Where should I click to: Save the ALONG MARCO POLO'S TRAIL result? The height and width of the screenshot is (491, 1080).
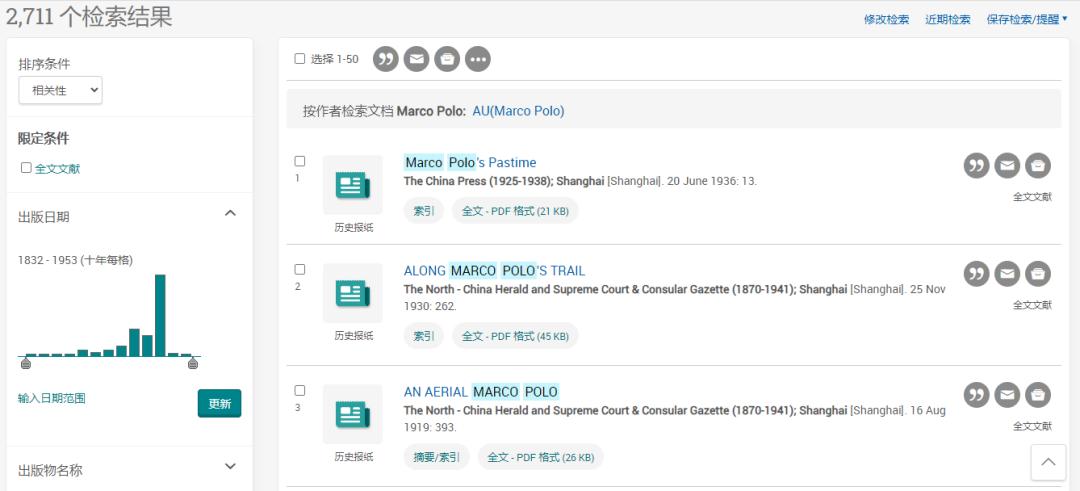pyautogui.click(x=1038, y=273)
